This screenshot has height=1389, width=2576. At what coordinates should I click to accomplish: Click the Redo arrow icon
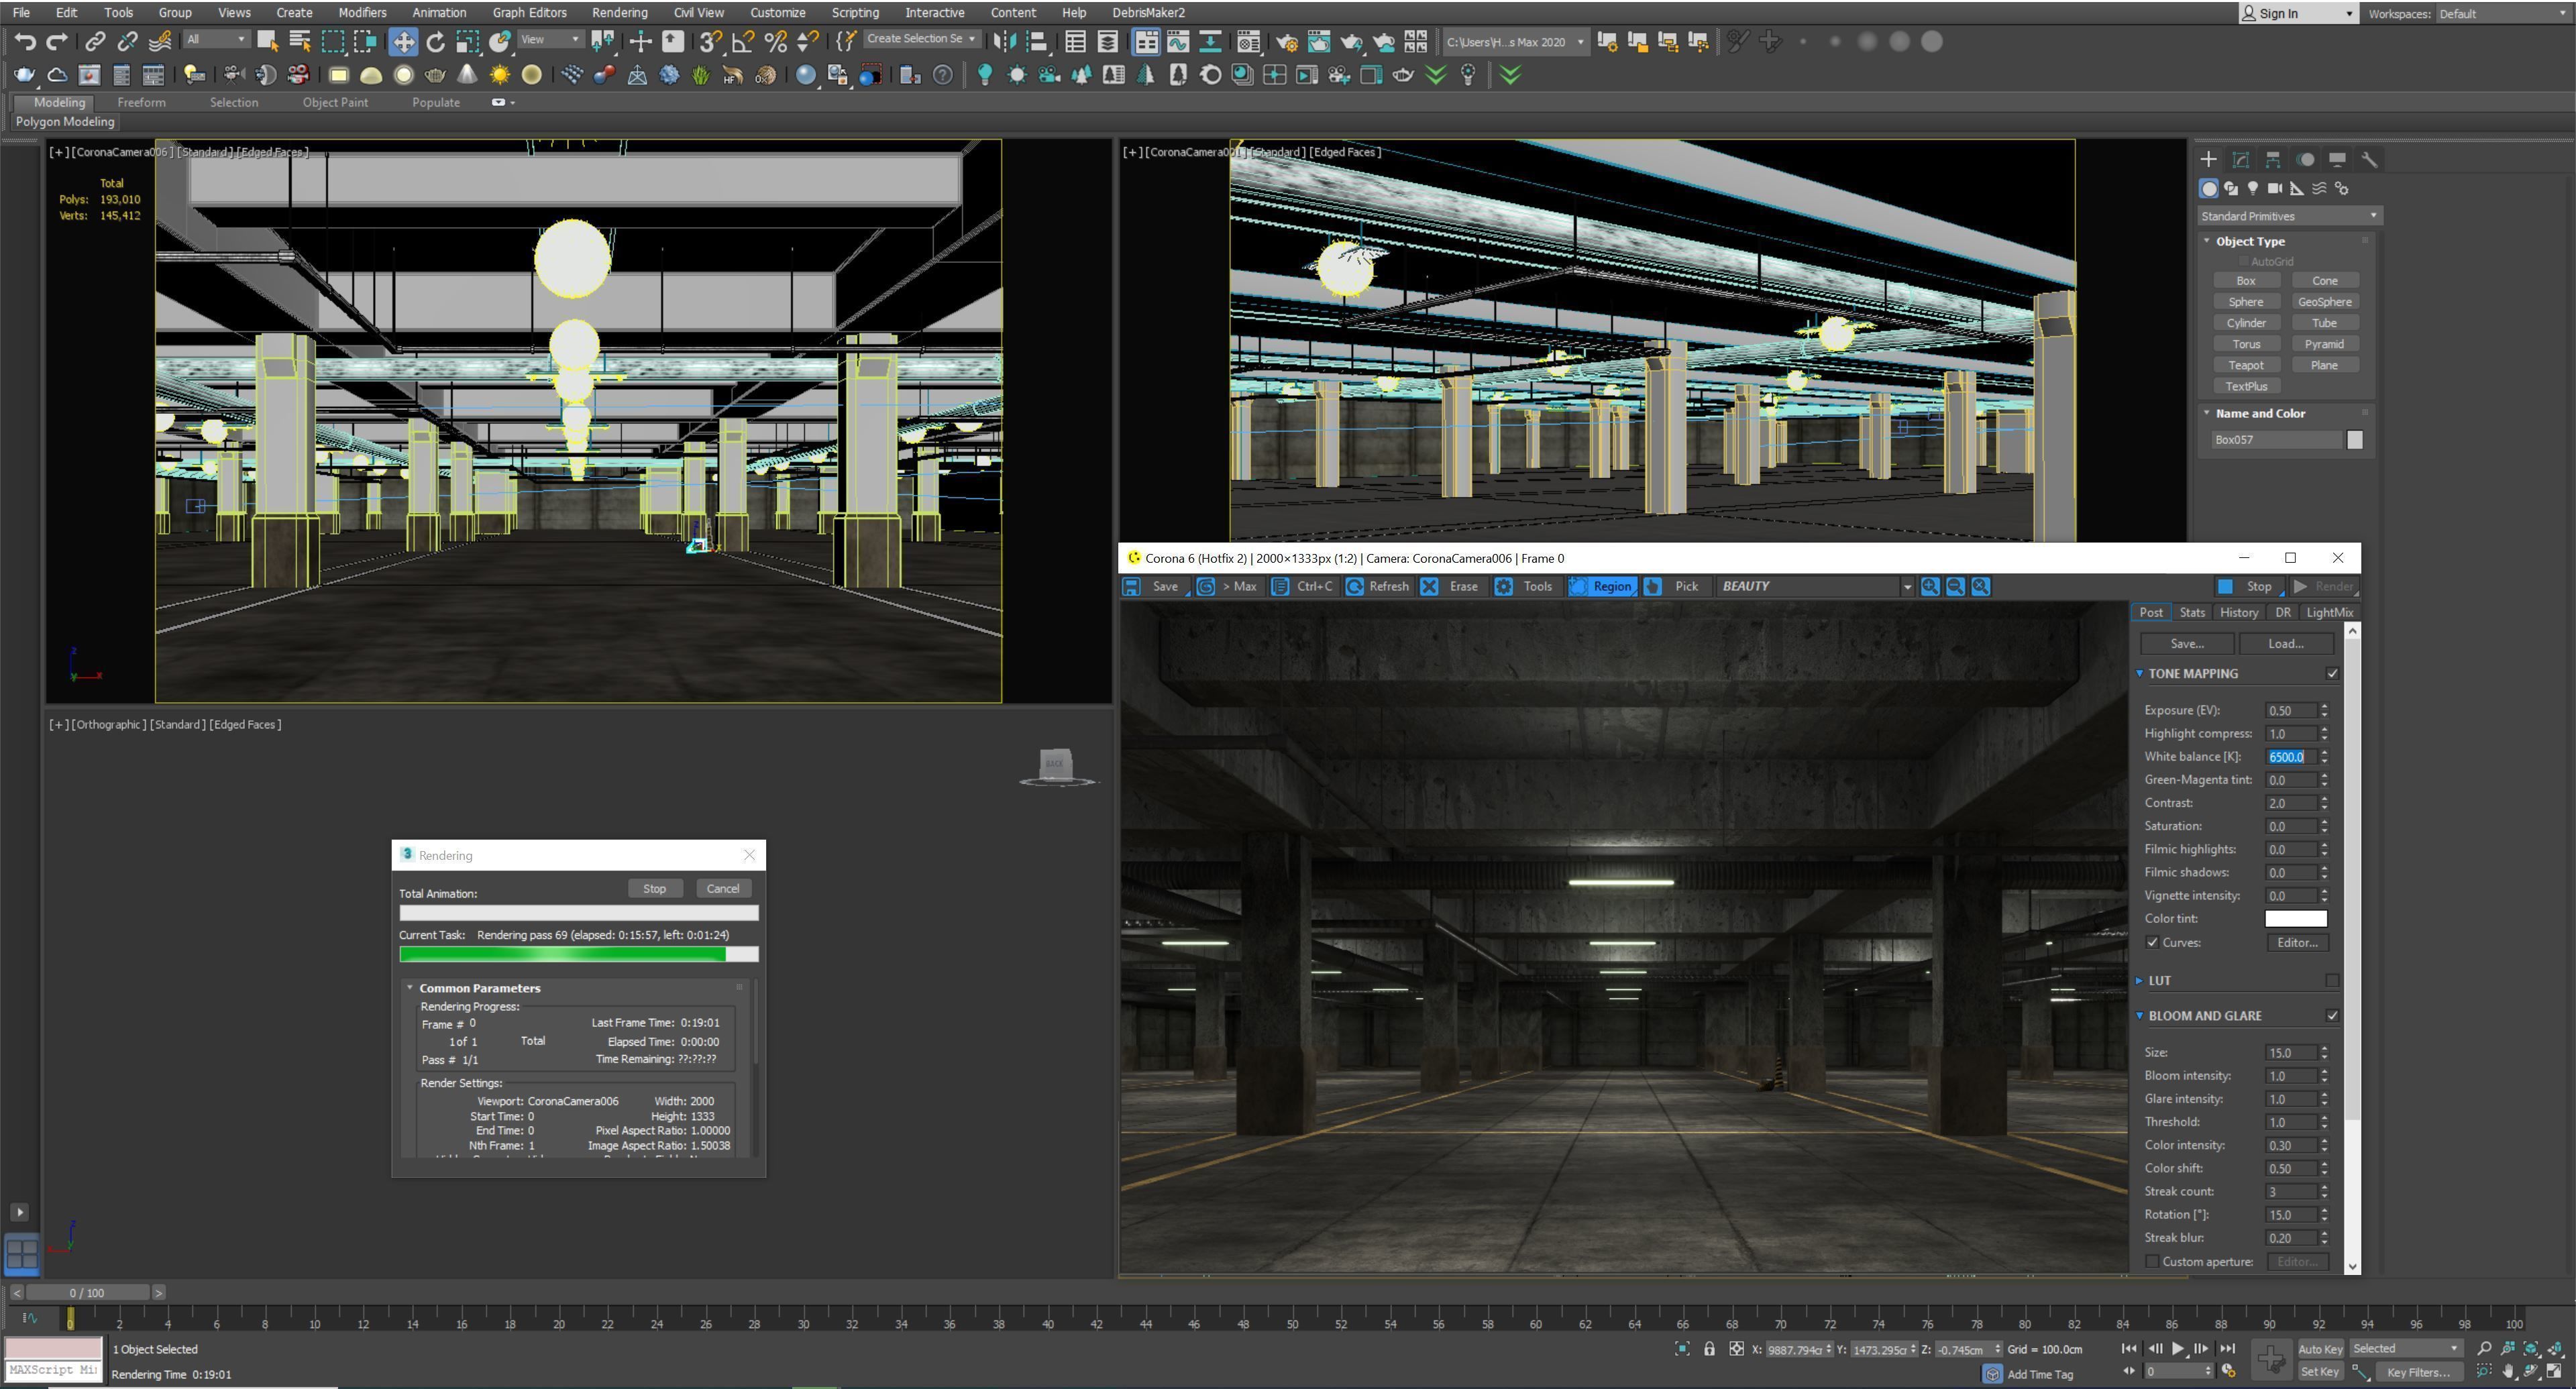57,42
